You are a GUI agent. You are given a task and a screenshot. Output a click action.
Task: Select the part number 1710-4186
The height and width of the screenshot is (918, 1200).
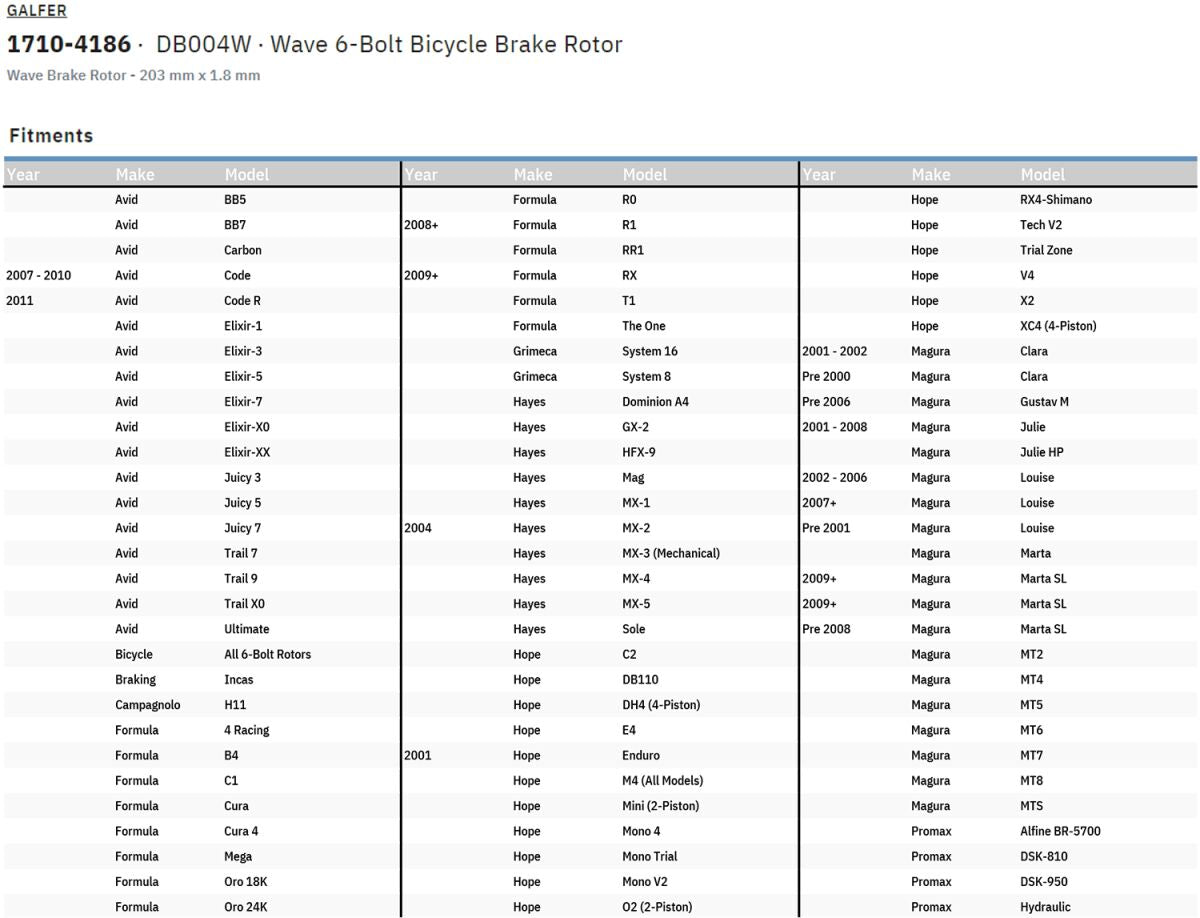pos(69,45)
